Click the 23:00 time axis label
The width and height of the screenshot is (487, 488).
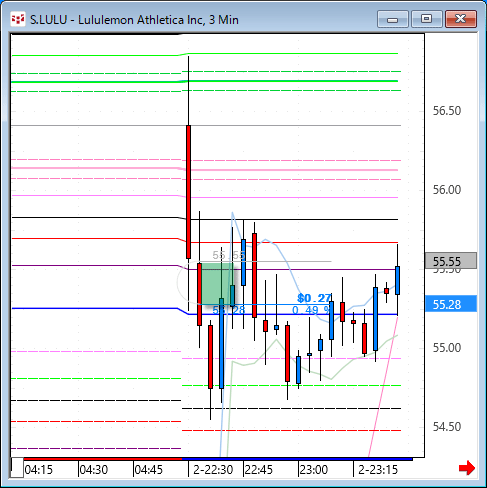click(314, 470)
